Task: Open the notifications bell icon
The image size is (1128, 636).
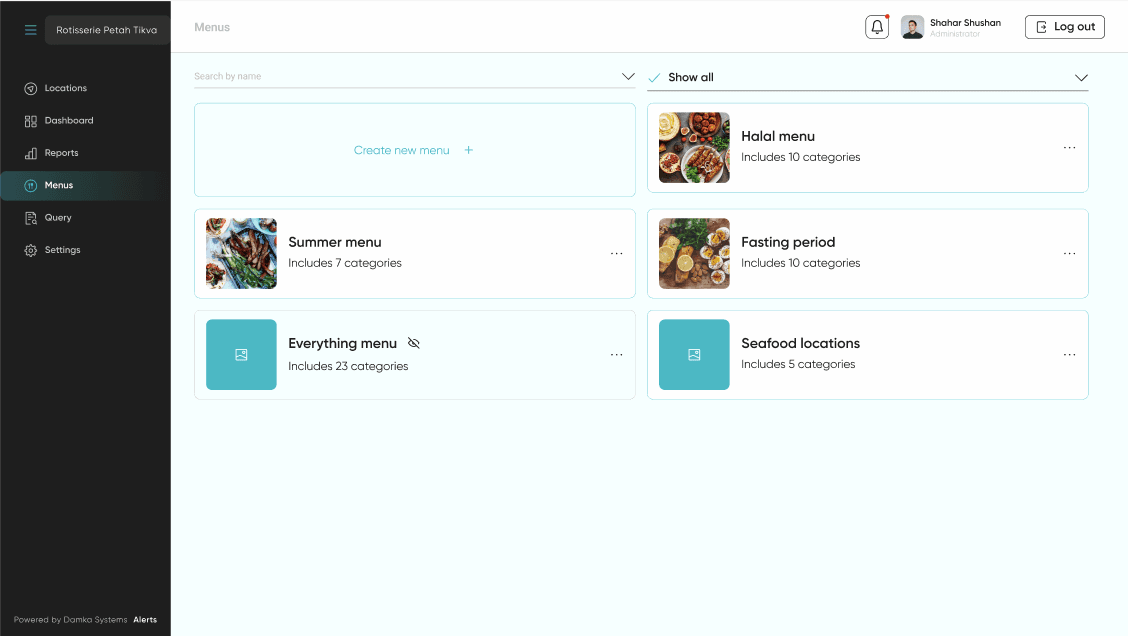Action: (877, 27)
